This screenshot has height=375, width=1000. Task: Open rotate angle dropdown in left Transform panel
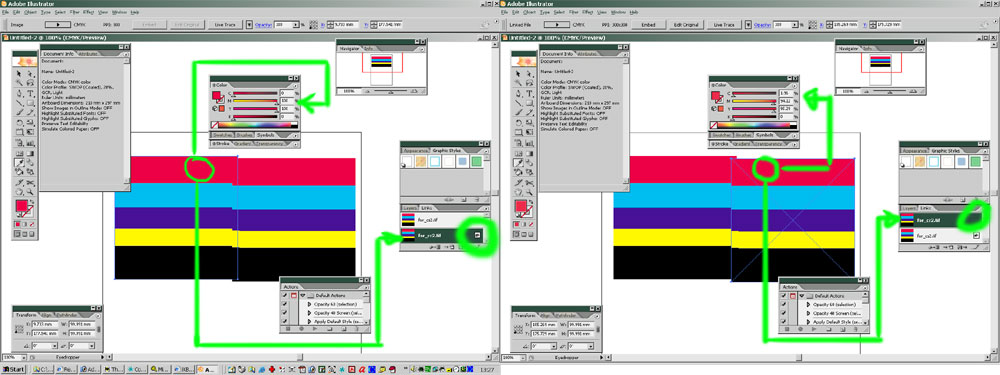(55, 346)
